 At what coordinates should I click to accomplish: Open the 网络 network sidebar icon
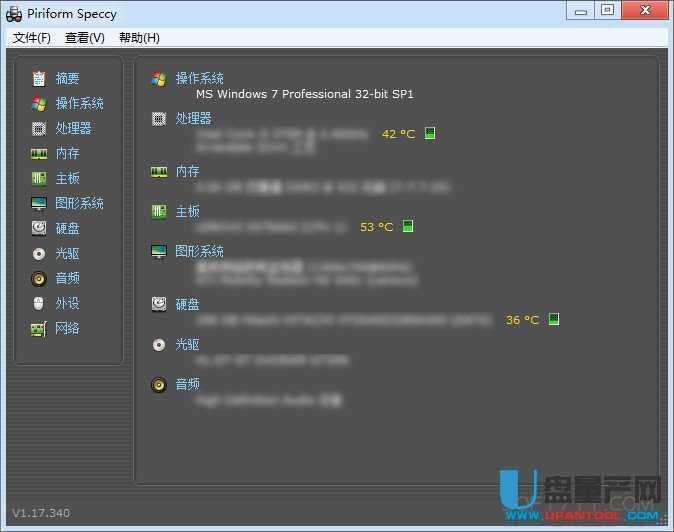pyautogui.click(x=39, y=328)
